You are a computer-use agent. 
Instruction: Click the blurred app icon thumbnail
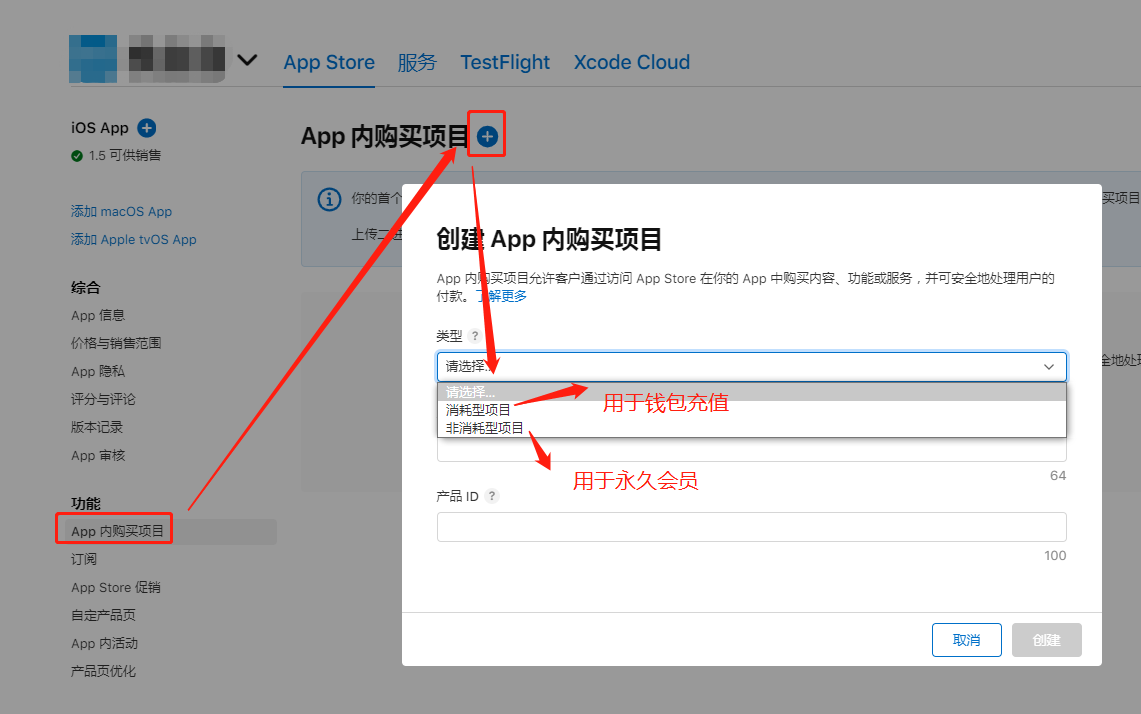[x=93, y=59]
